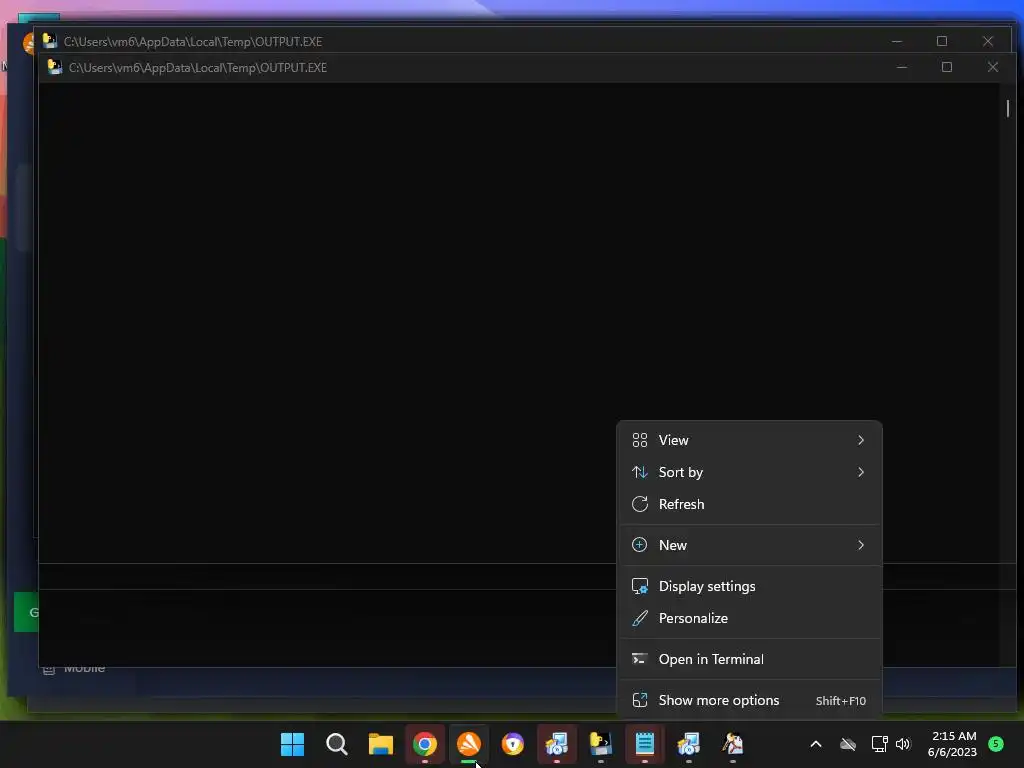Viewport: 1024px width, 768px height.
Task: Open the volume speaker tray icon
Action: 903,744
